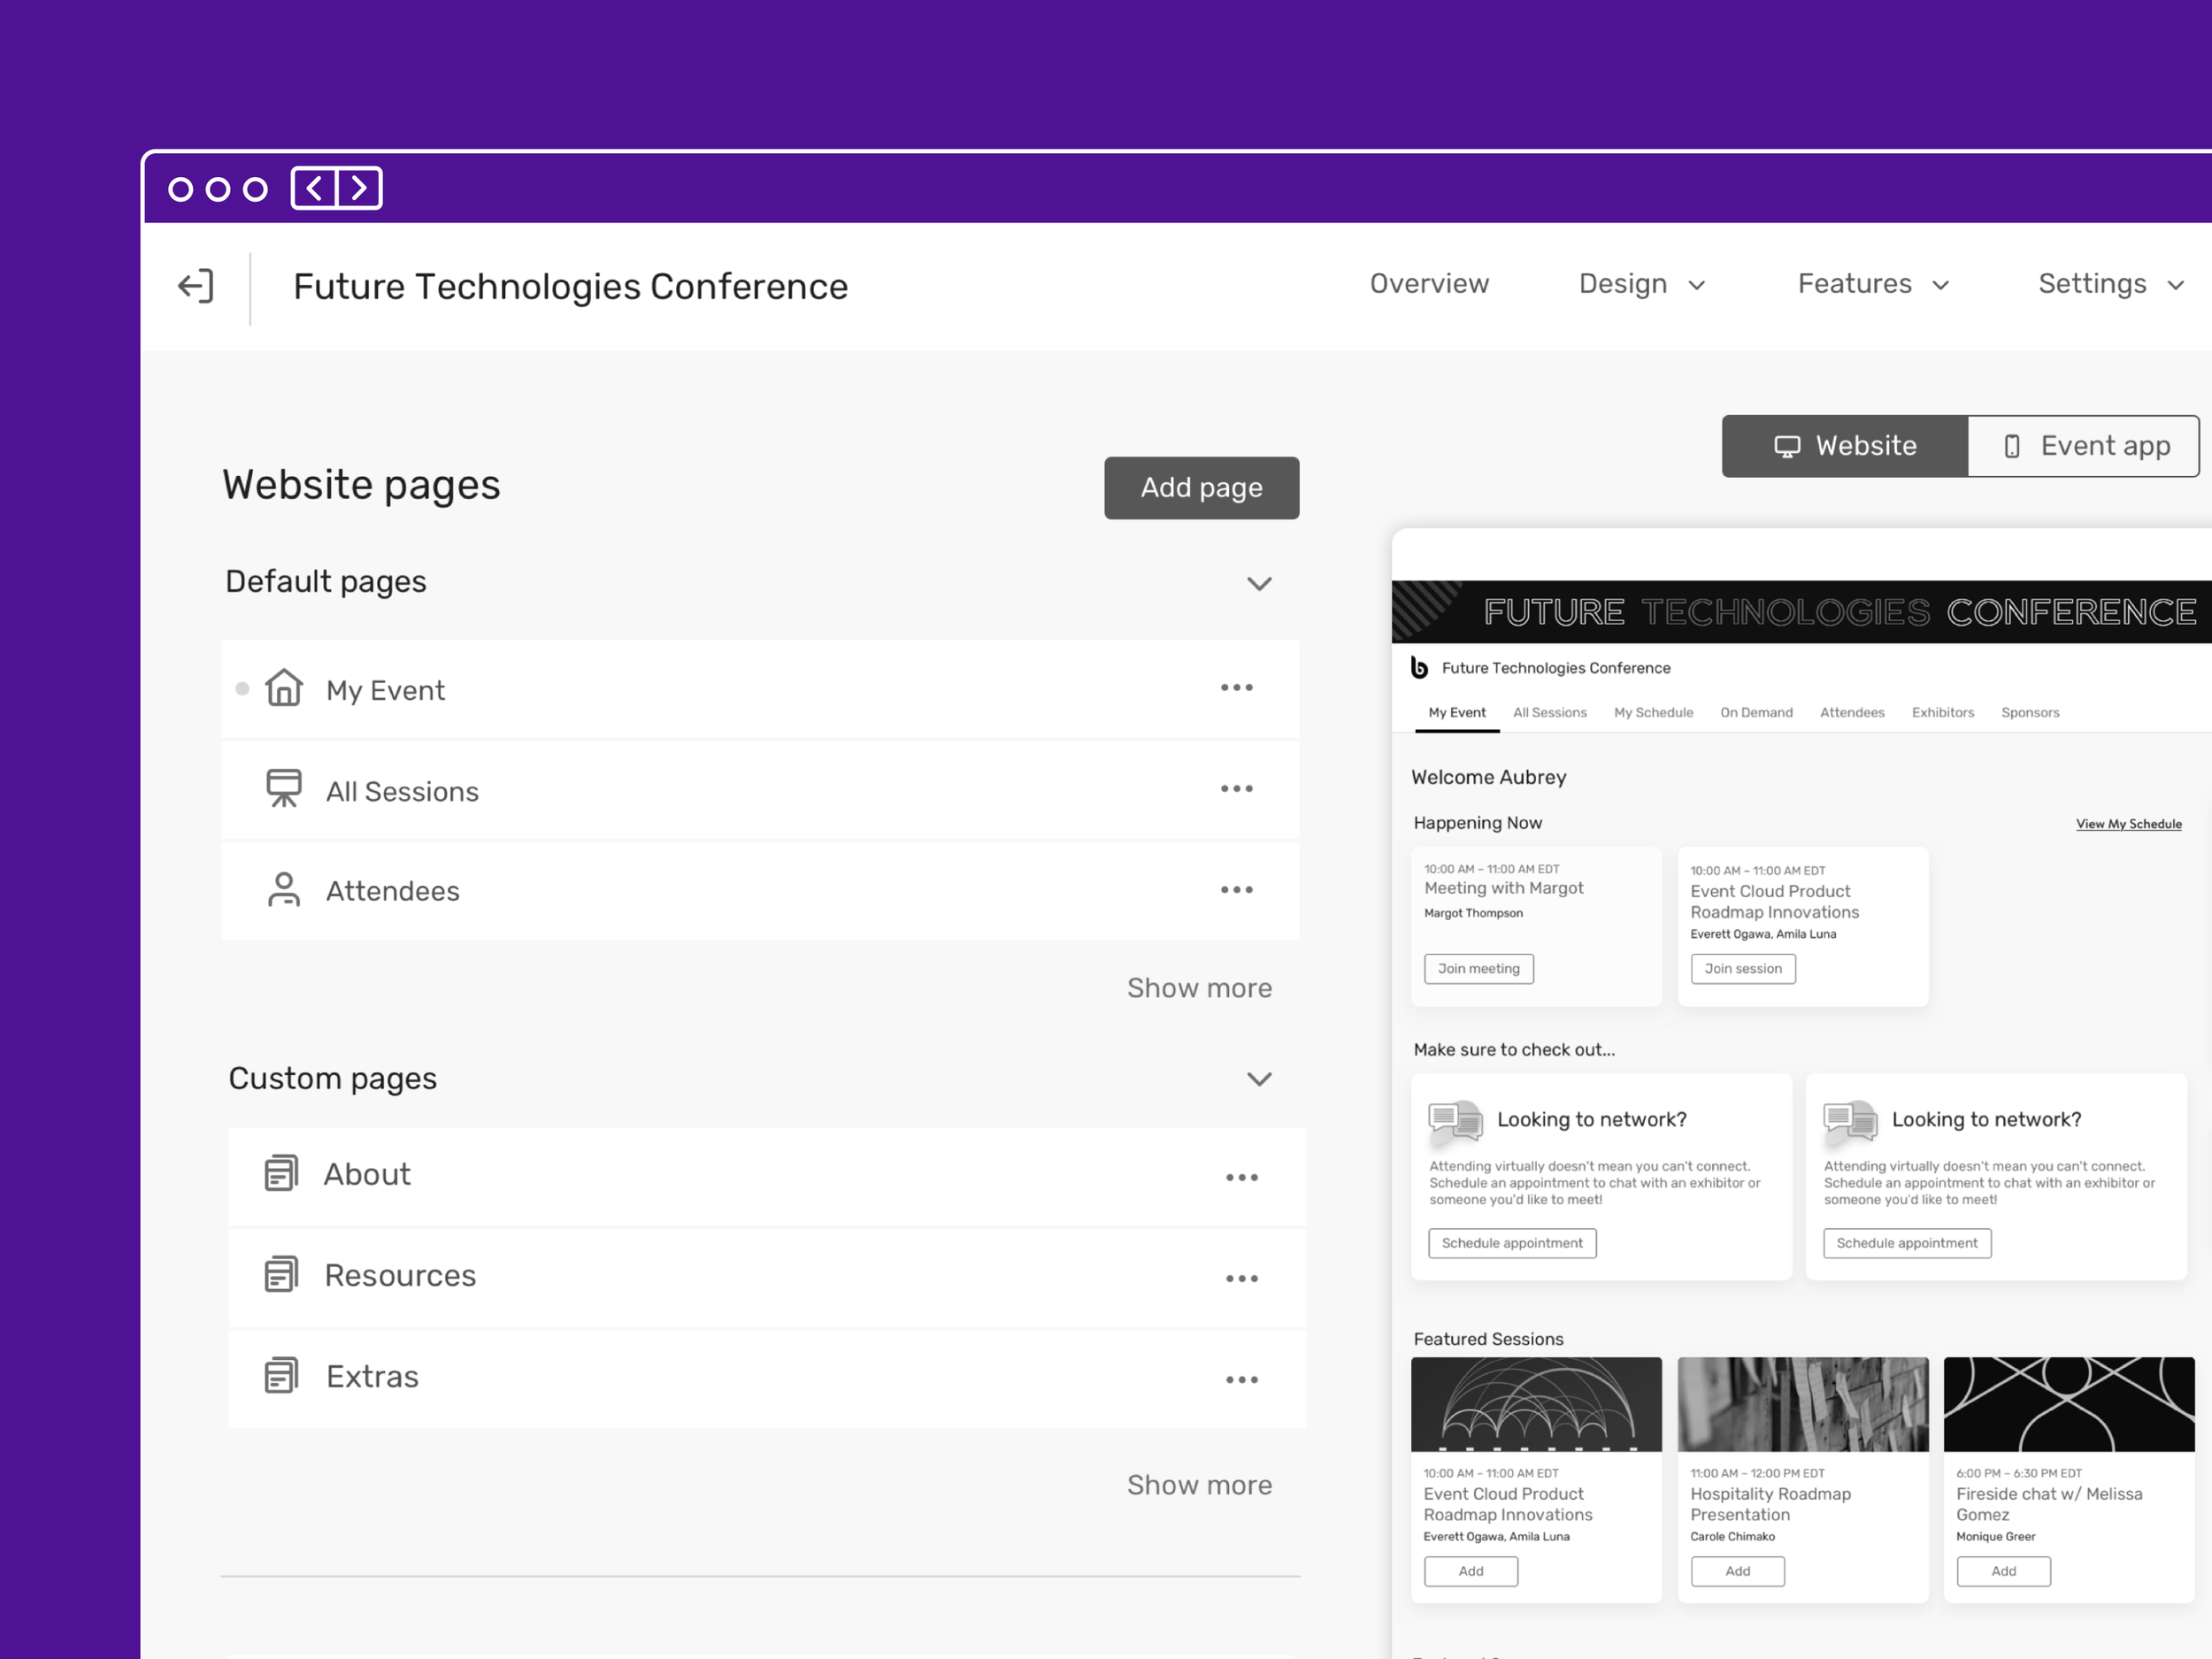Image resolution: width=2212 pixels, height=1659 pixels.
Task: Collapse the Custom pages section
Action: click(x=1259, y=1079)
